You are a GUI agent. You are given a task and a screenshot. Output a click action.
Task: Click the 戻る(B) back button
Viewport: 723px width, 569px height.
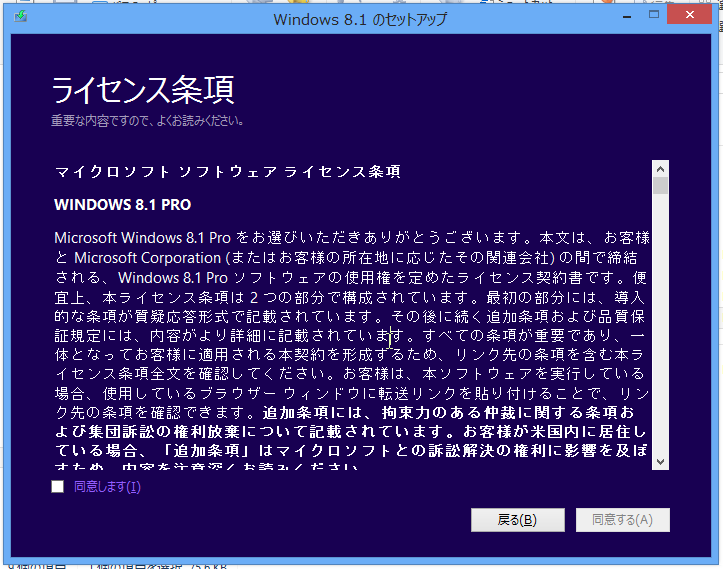517,520
